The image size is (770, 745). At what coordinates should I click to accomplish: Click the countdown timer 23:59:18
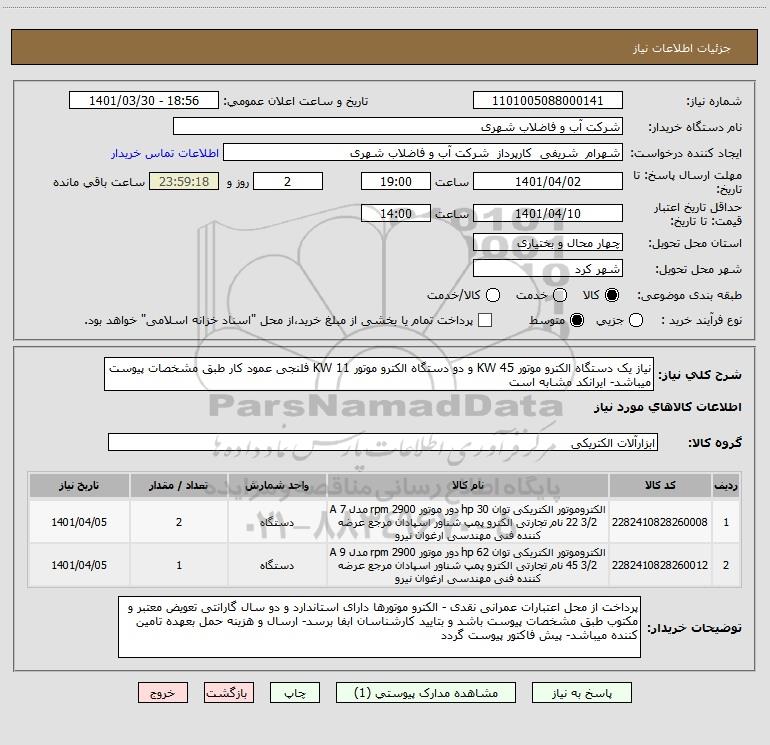[184, 181]
